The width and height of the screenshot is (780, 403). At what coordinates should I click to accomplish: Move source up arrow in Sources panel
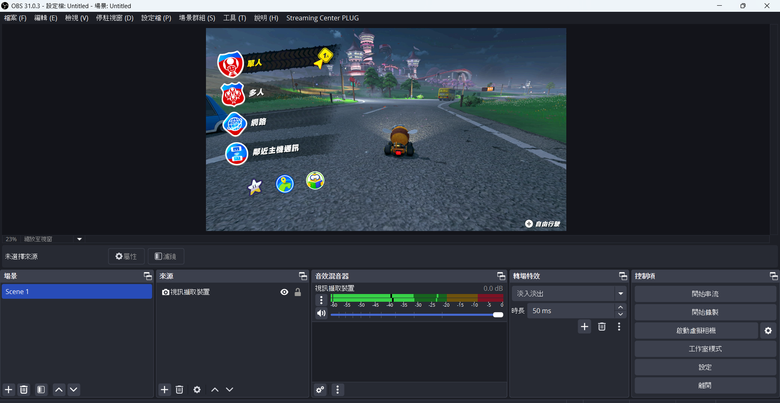(x=214, y=390)
